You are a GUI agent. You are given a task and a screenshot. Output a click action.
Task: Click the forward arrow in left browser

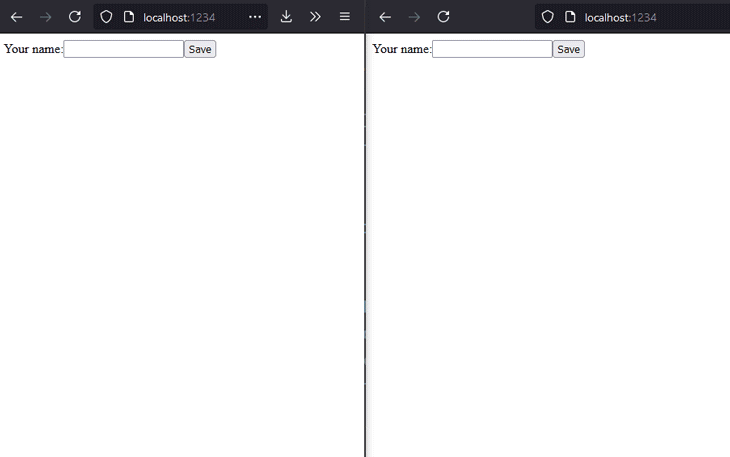click(x=45, y=17)
